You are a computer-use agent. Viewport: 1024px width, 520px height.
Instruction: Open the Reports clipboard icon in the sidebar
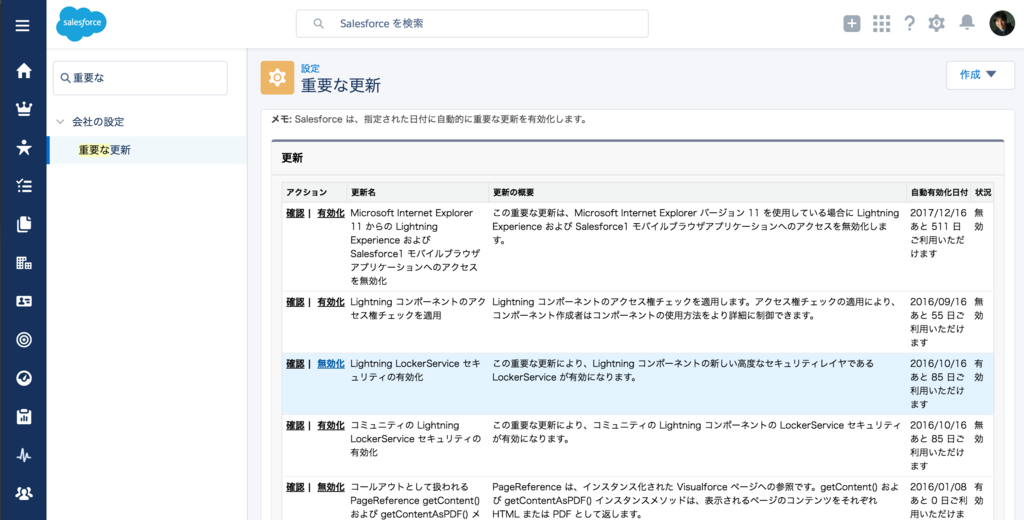click(24, 416)
